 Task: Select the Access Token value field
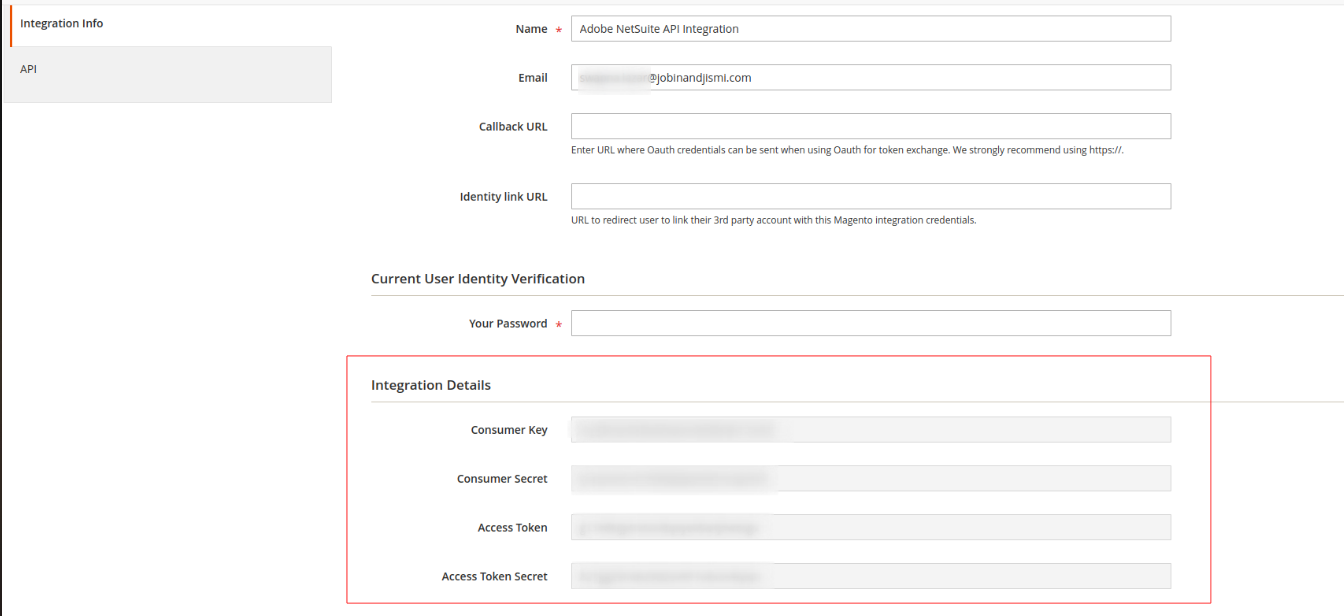tap(870, 527)
